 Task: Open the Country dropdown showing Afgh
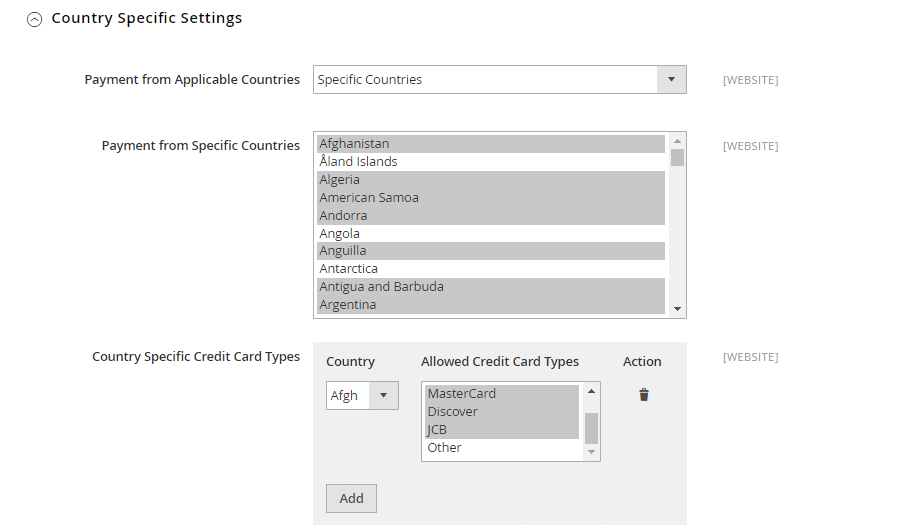(x=362, y=396)
